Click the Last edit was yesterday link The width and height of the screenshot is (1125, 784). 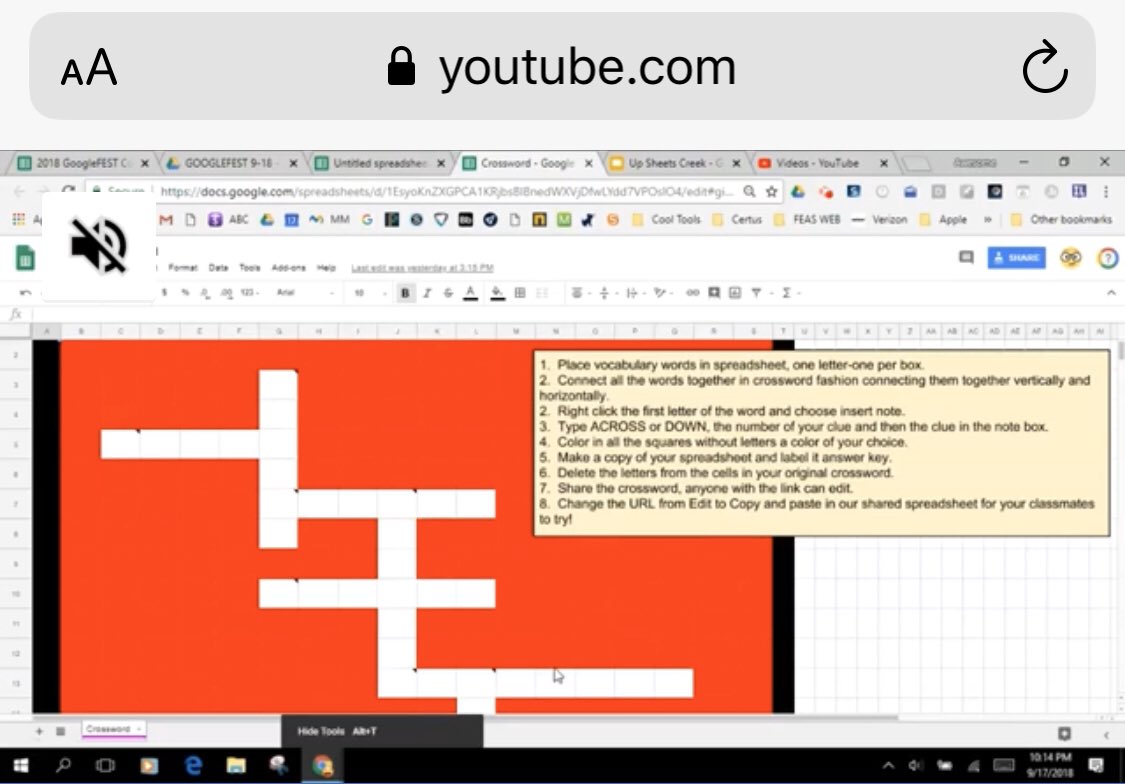422,268
